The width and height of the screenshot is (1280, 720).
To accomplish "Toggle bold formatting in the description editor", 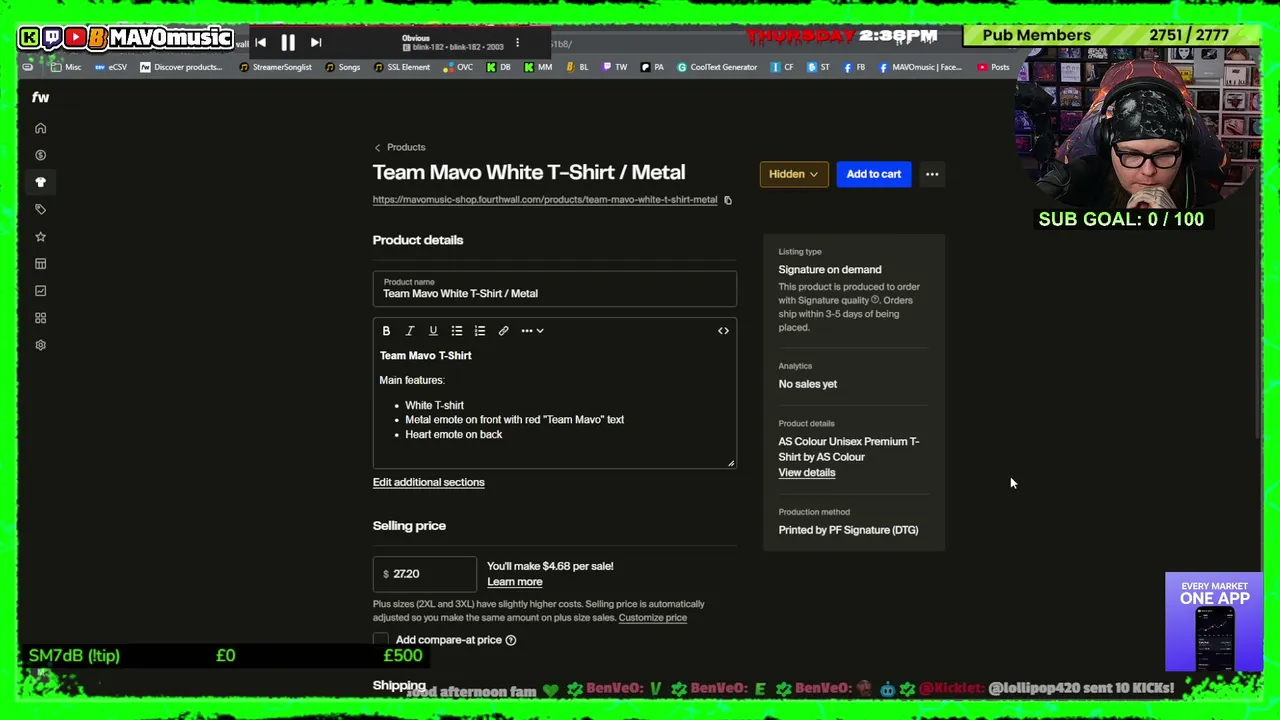I will click(x=386, y=331).
